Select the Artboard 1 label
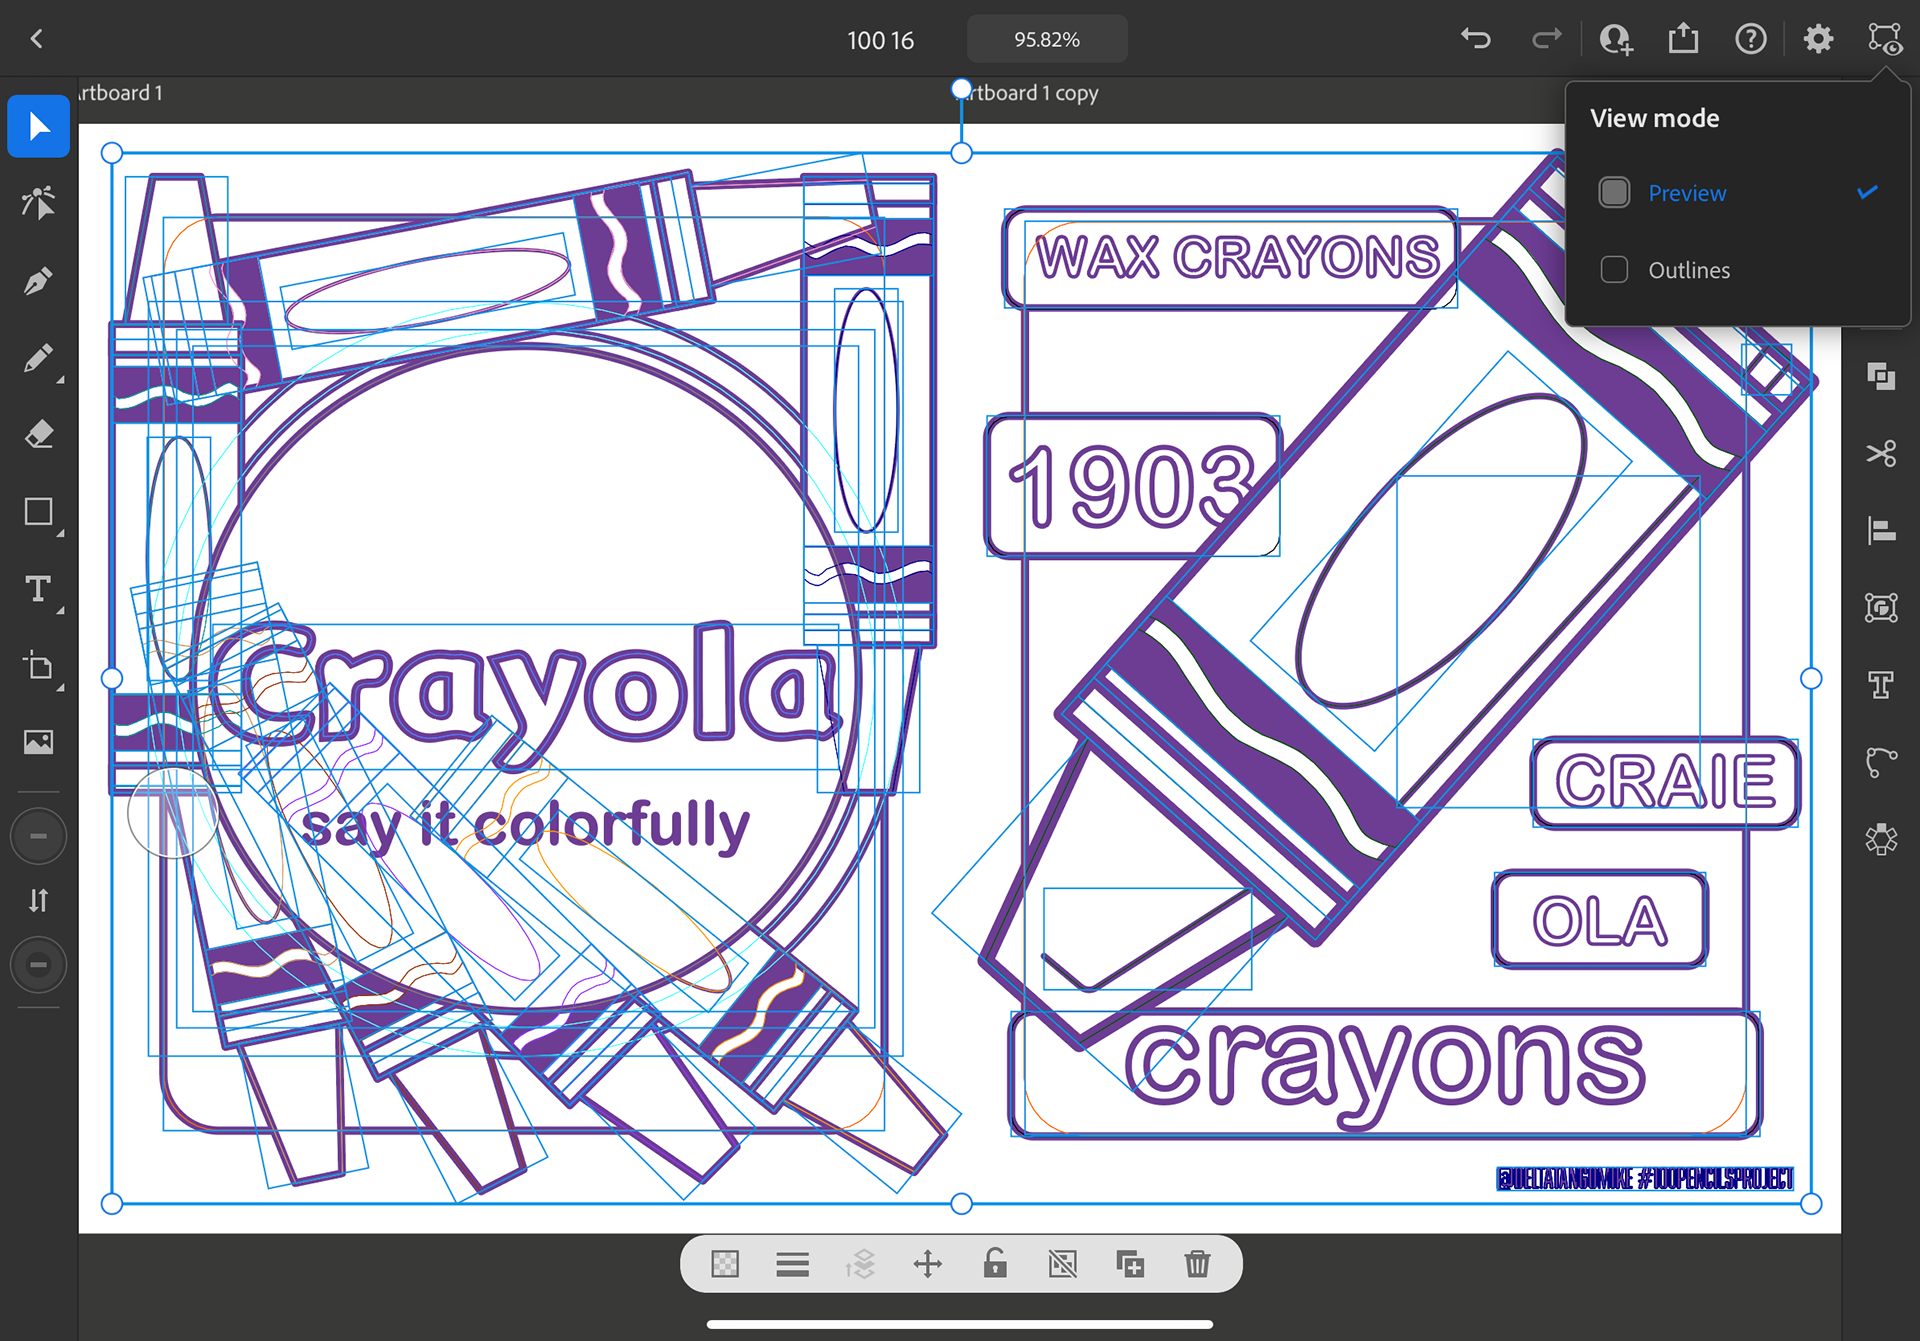 click(x=121, y=93)
